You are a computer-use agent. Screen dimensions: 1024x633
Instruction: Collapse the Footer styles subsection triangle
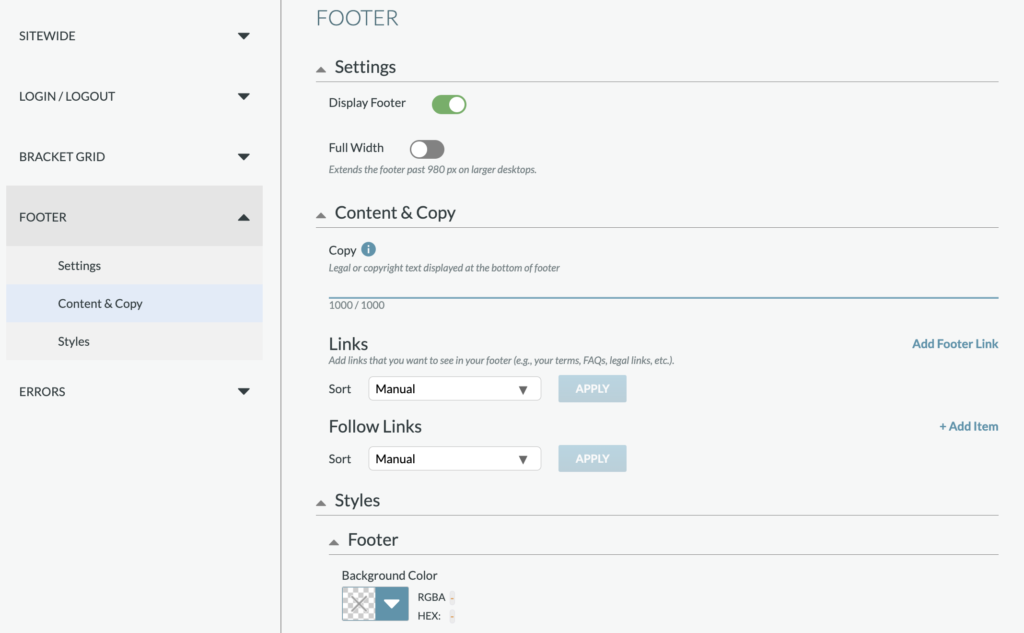tap(334, 542)
